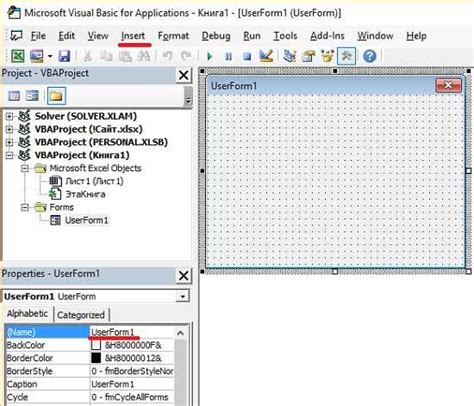This screenshot has width=474, height=406.
Task: Collapse the VBAProject (Книга1) node
Action: (x=10, y=155)
